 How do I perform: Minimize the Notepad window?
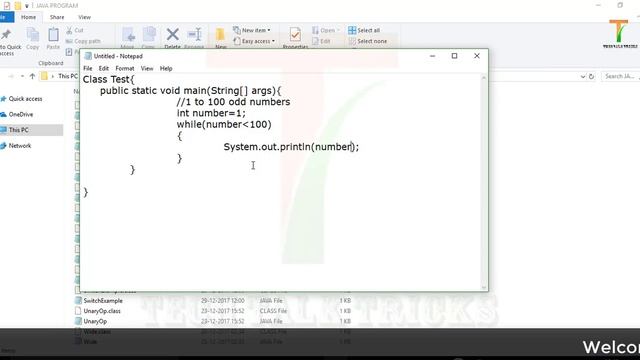point(433,56)
